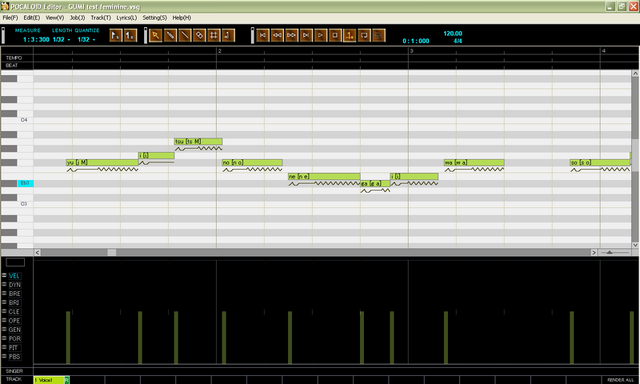Jump to start with transport button
This screenshot has height=384, width=640.
[262, 36]
